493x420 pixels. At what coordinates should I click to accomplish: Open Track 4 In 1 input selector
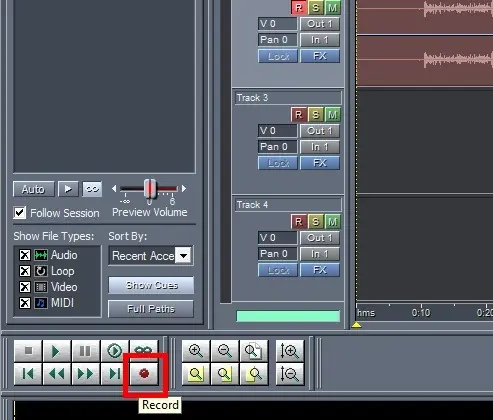[320, 254]
